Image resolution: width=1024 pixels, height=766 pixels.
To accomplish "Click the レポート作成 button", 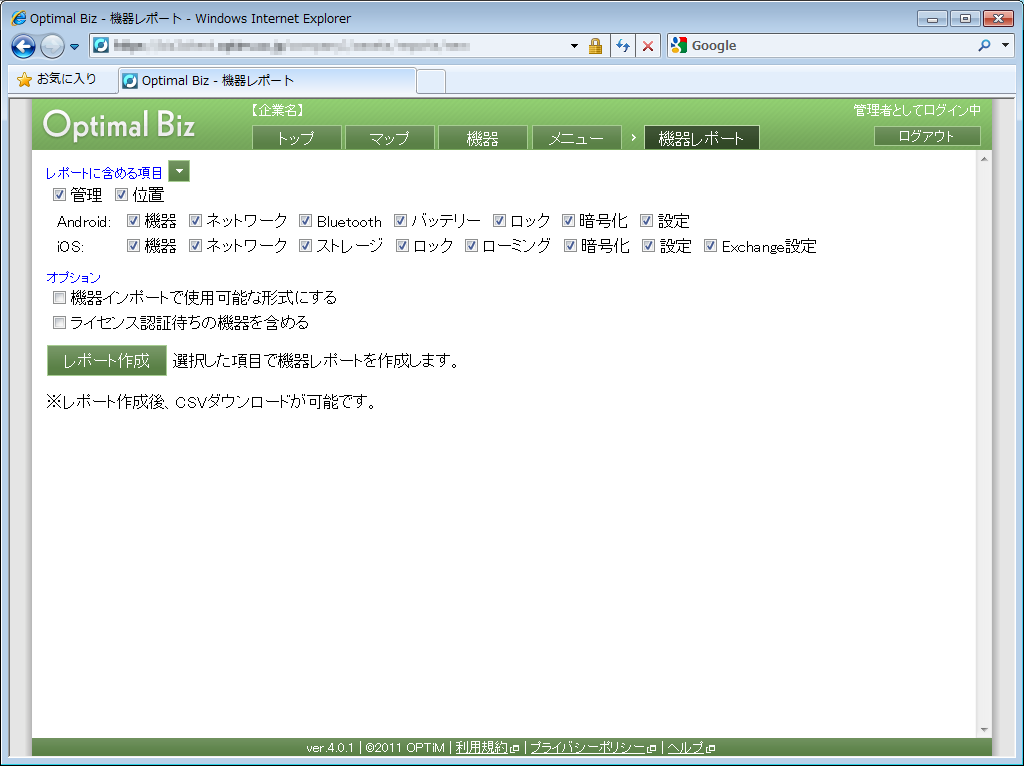I will 106,360.
